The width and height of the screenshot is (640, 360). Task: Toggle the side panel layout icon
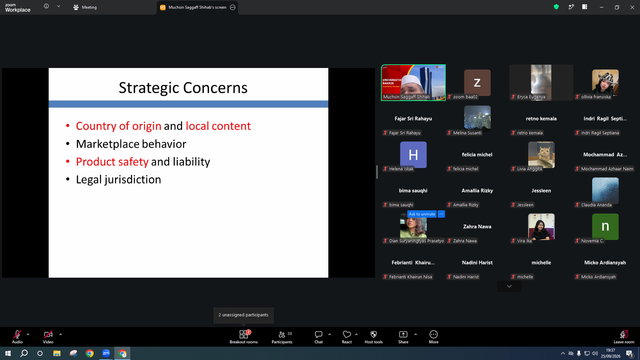point(585,7)
